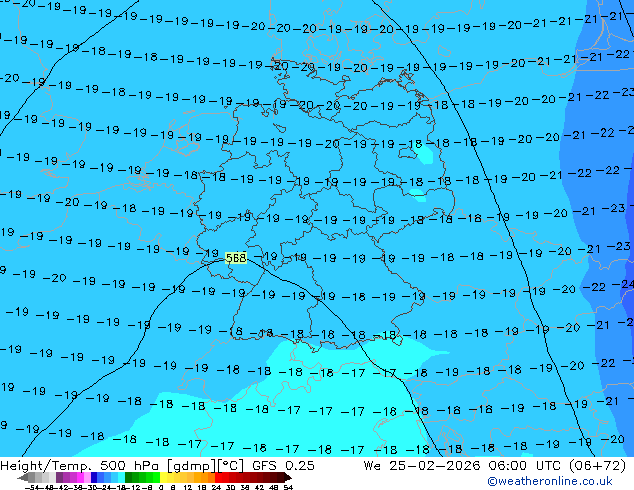Click the 568 geopotential contour label
634x490 pixels.
click(236, 258)
